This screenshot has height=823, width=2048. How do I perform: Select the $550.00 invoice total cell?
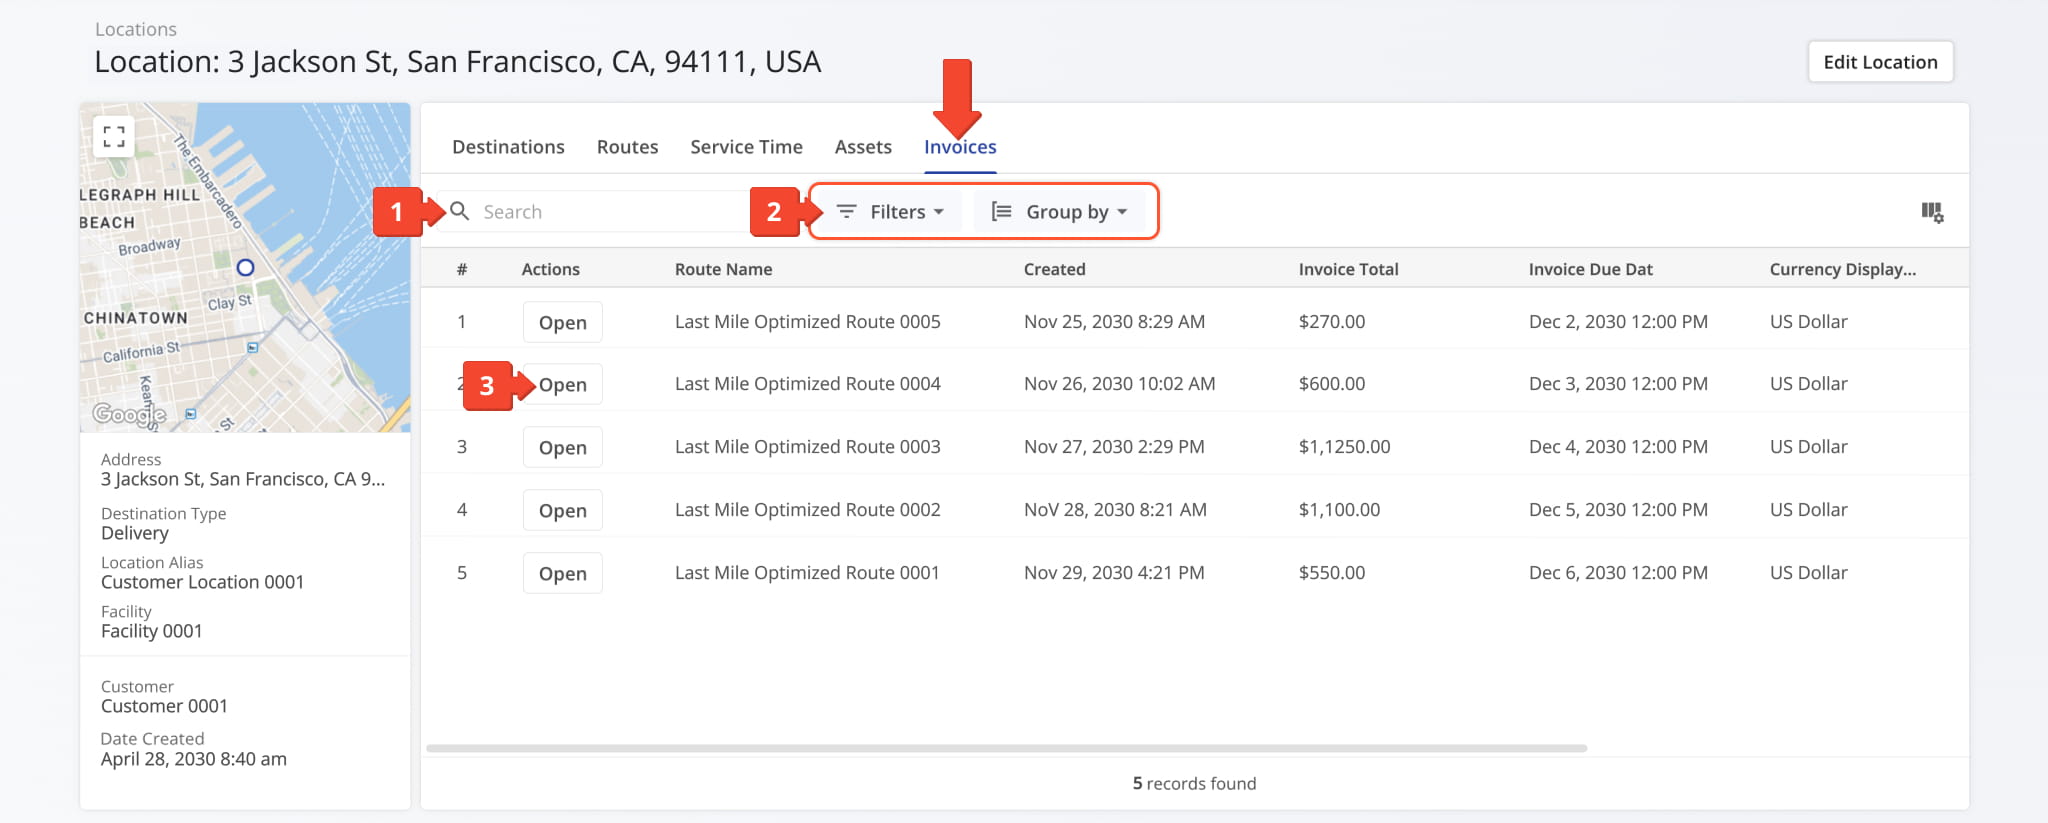click(1331, 573)
